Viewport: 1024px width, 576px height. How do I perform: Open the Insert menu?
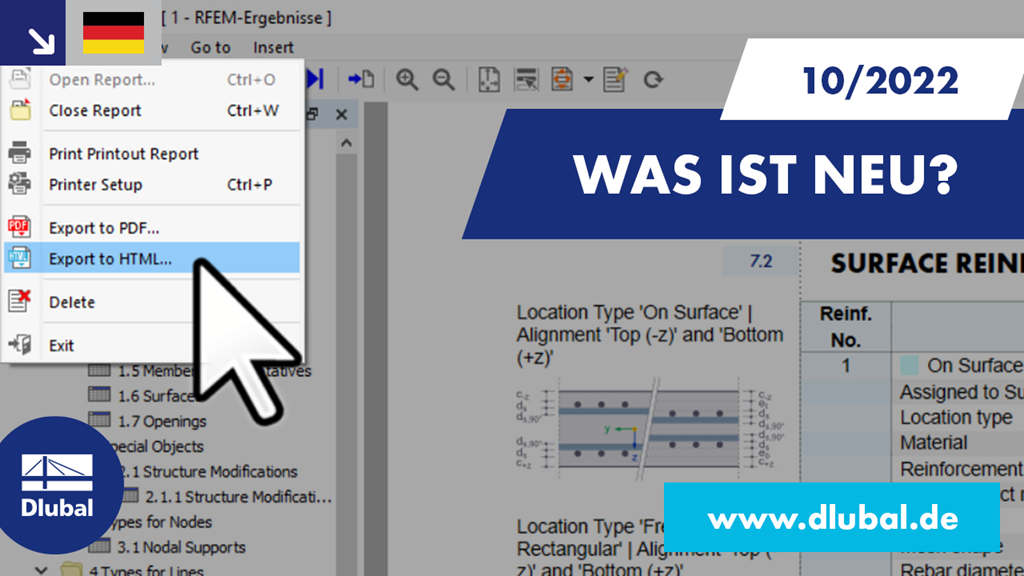[273, 48]
